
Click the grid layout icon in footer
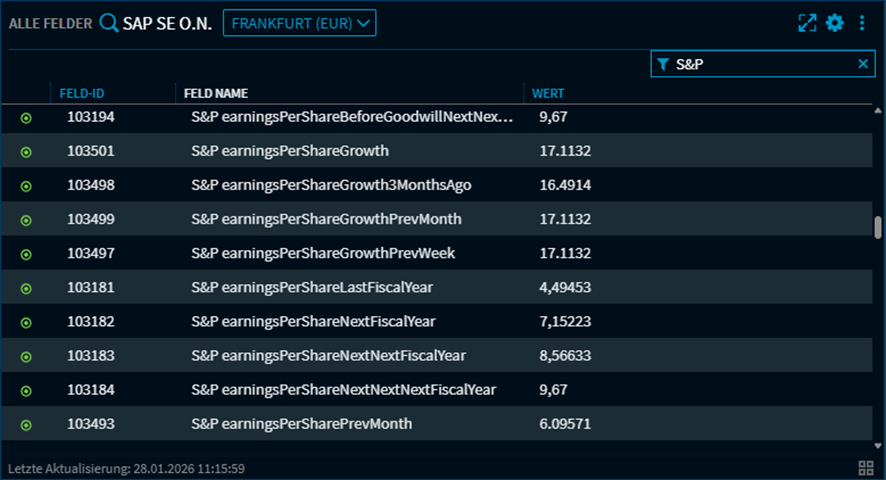866,468
